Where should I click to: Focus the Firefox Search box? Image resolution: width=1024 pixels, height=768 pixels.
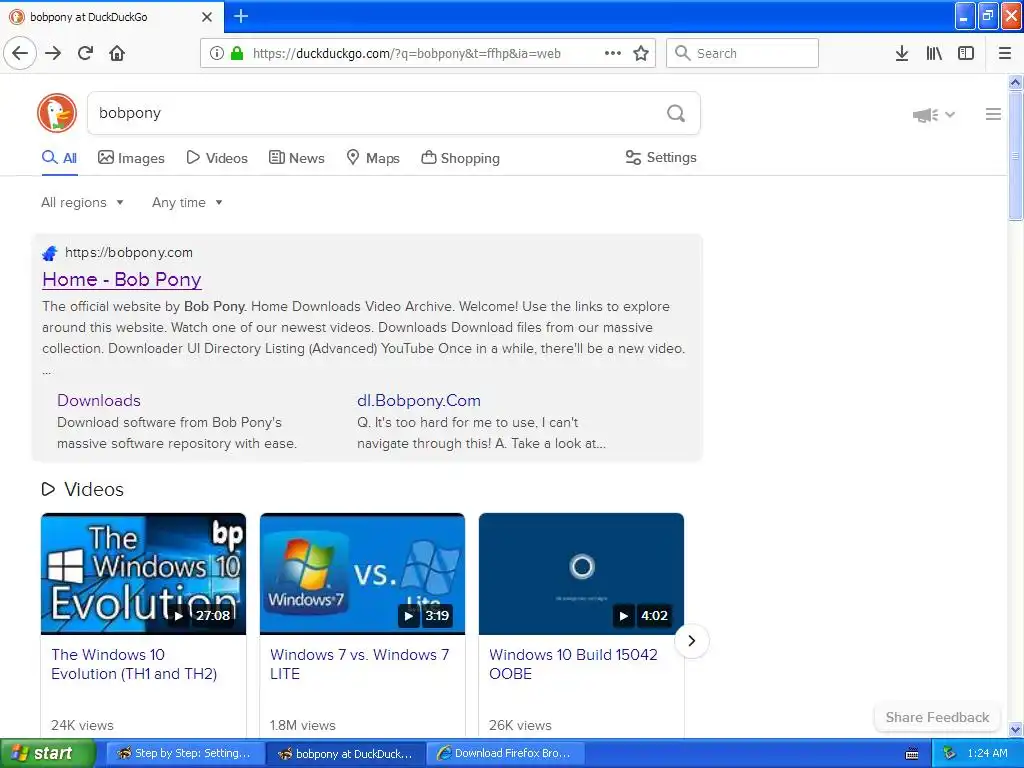click(742, 53)
